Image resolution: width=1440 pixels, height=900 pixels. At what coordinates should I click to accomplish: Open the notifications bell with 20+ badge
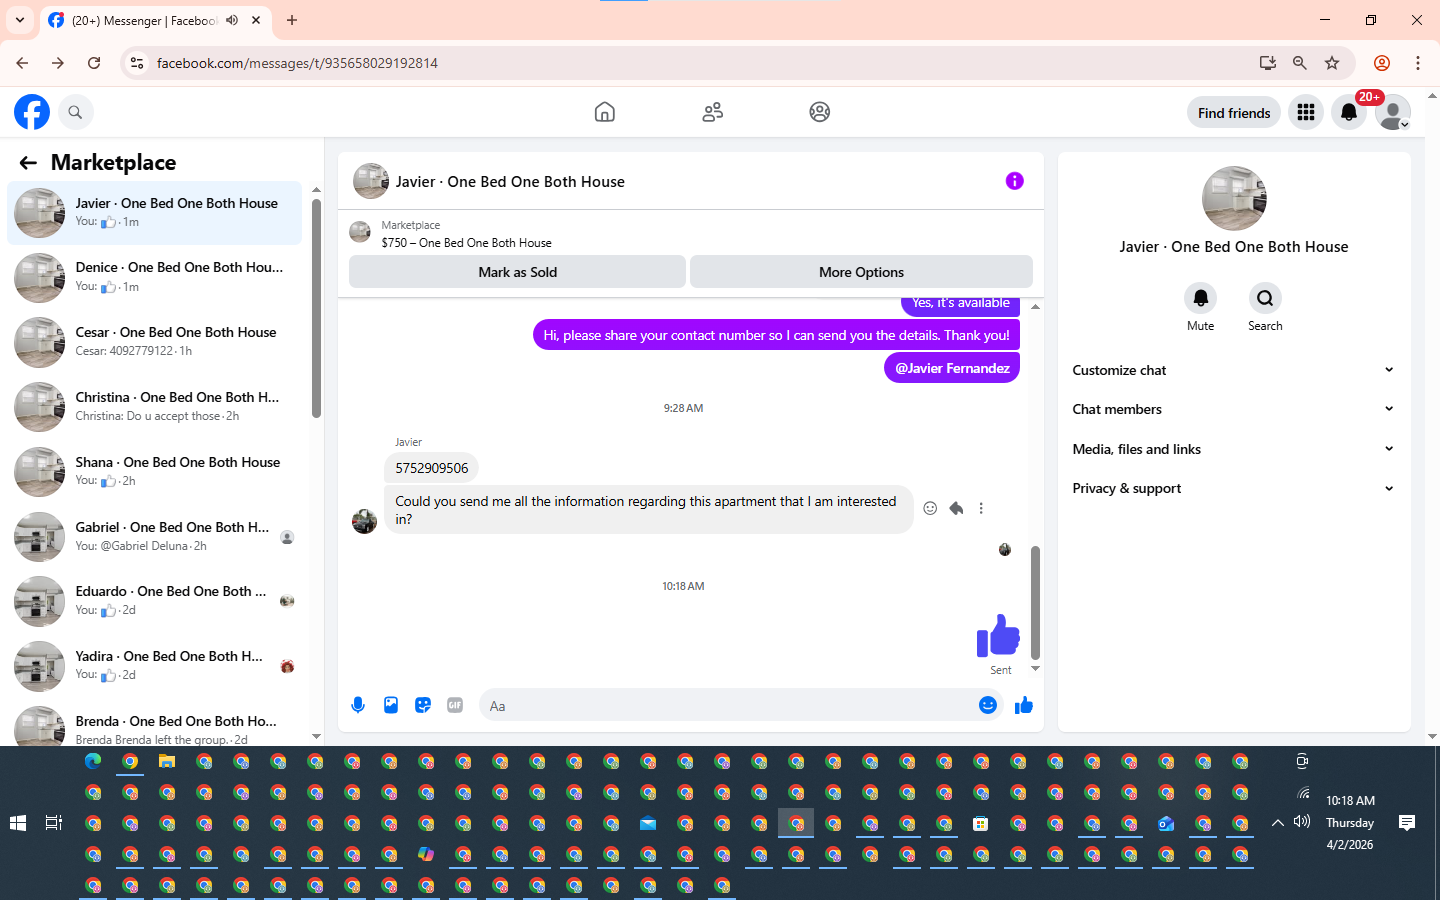pyautogui.click(x=1349, y=112)
